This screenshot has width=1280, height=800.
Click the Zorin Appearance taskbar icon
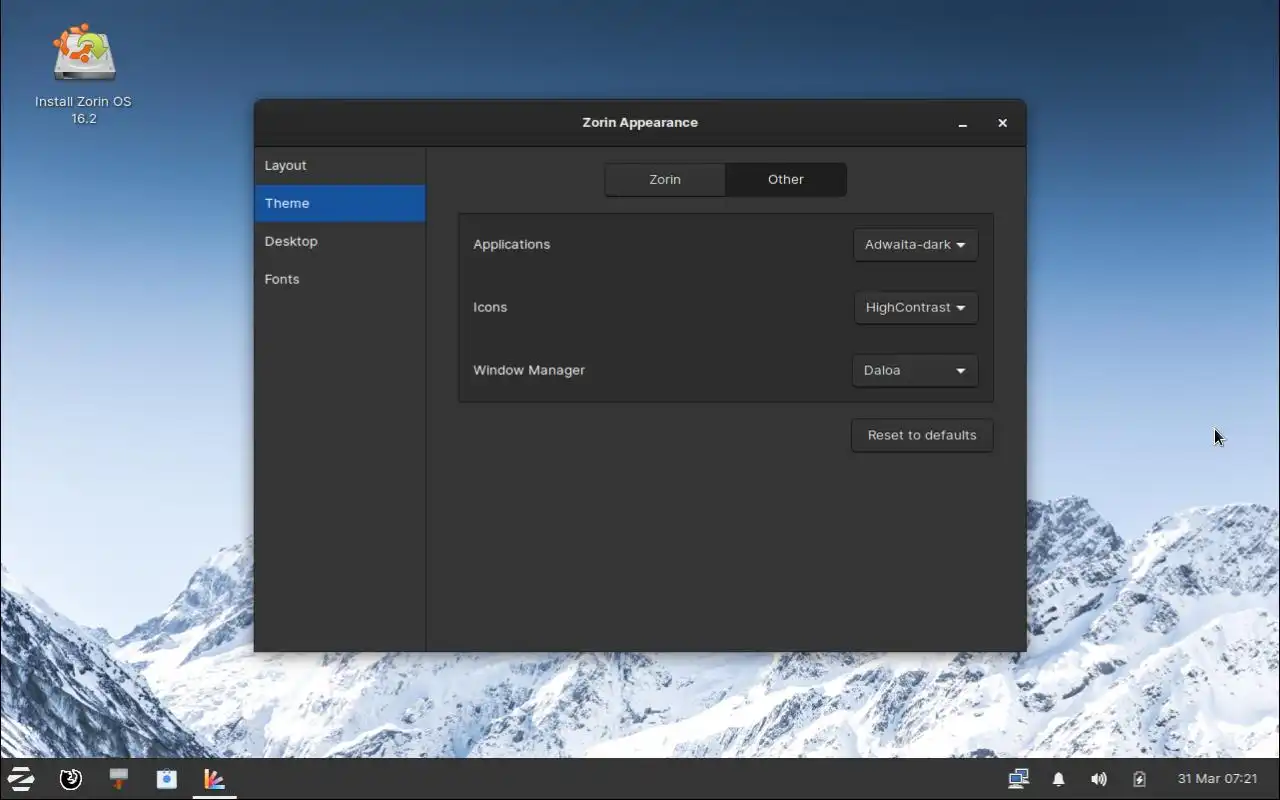pos(214,779)
